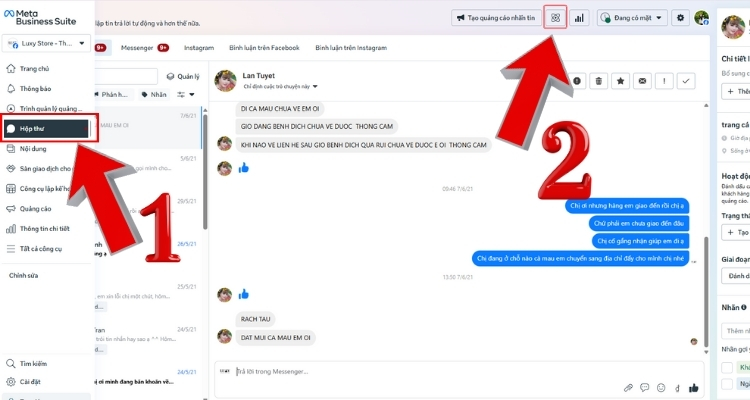The width and height of the screenshot is (750, 400).
Task: Click the conversation search field
Action: coord(126,77)
